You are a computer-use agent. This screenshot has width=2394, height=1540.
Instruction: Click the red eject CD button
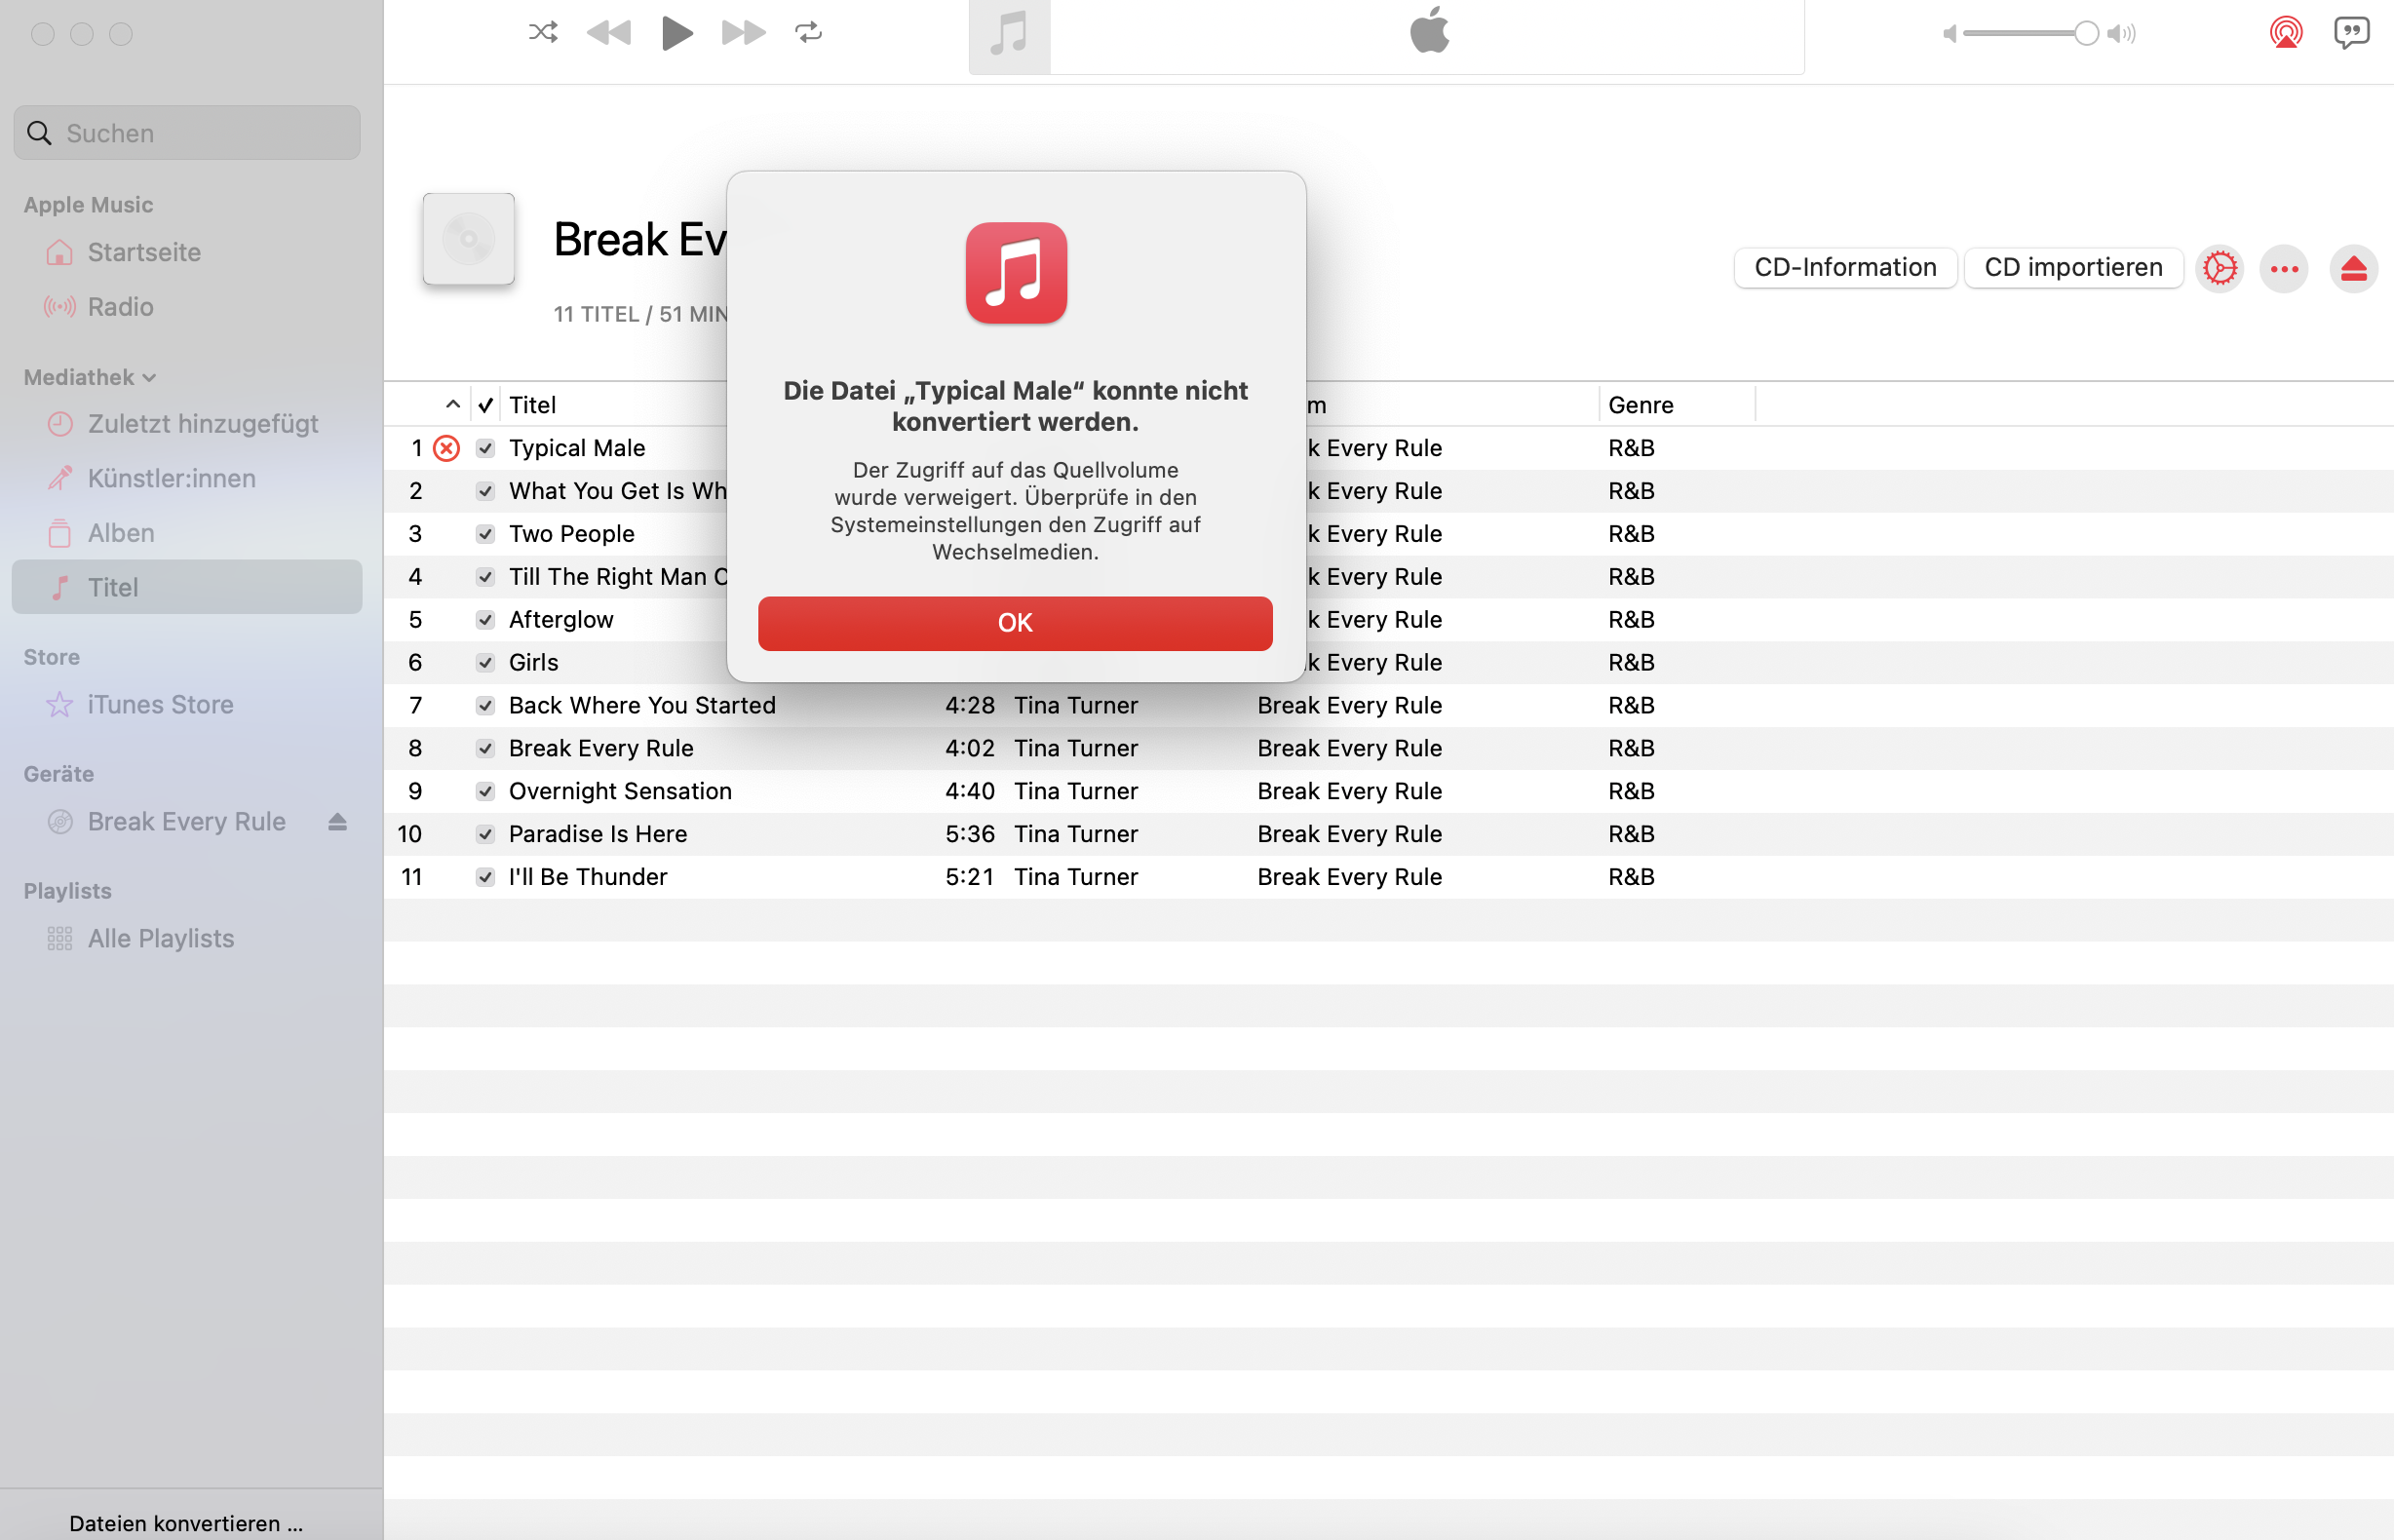tap(2352, 268)
